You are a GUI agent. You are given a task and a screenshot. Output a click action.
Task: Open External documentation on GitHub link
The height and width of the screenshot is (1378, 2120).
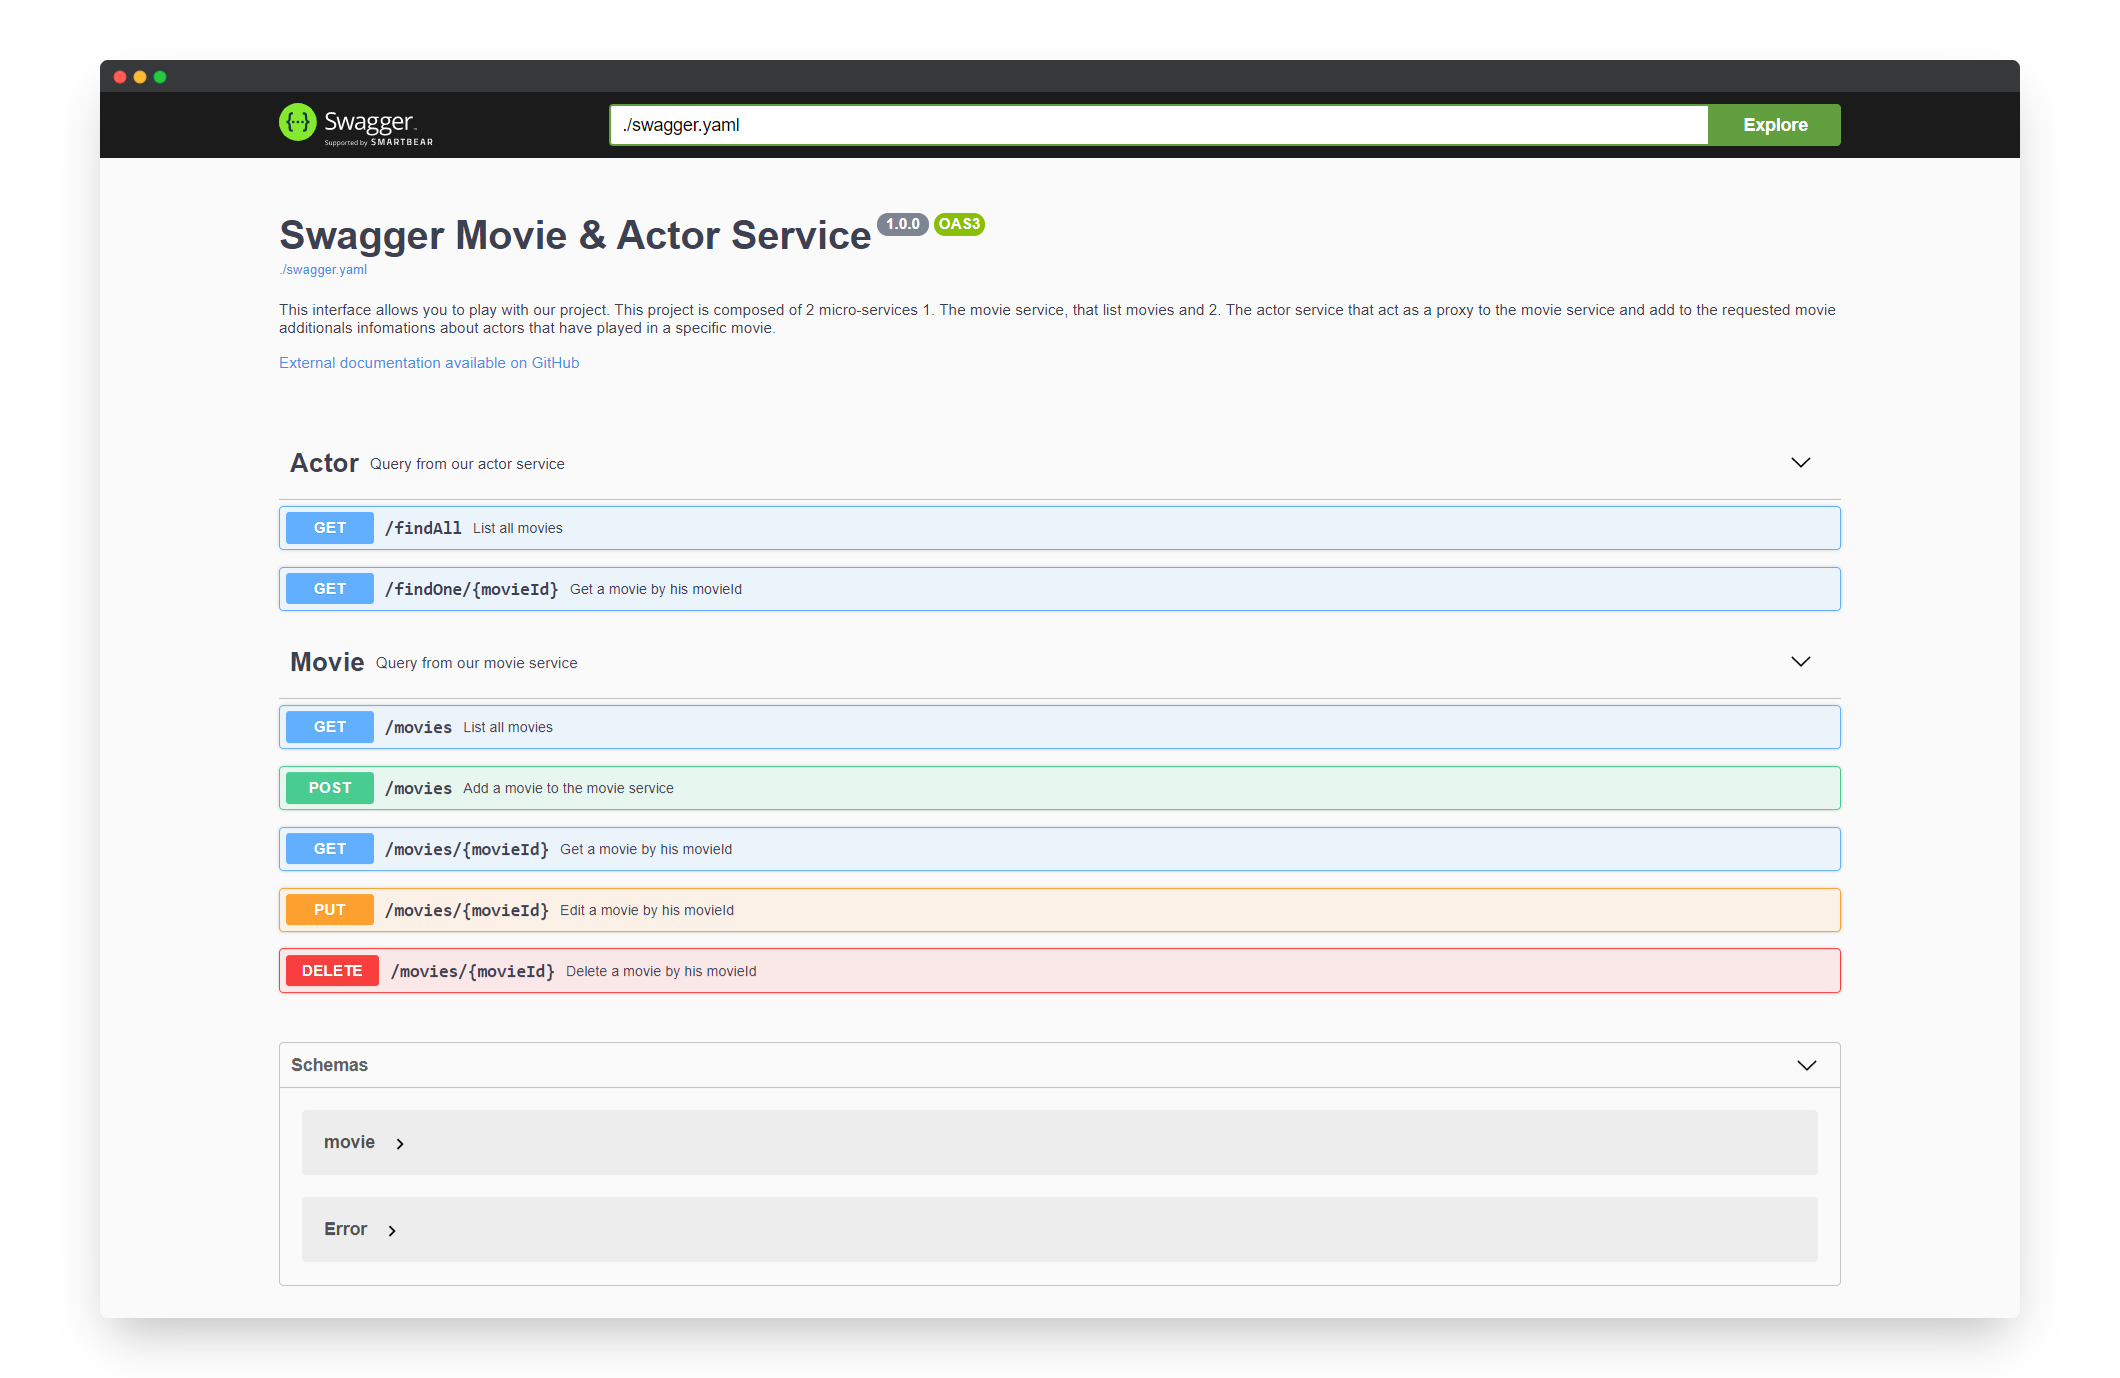[429, 363]
